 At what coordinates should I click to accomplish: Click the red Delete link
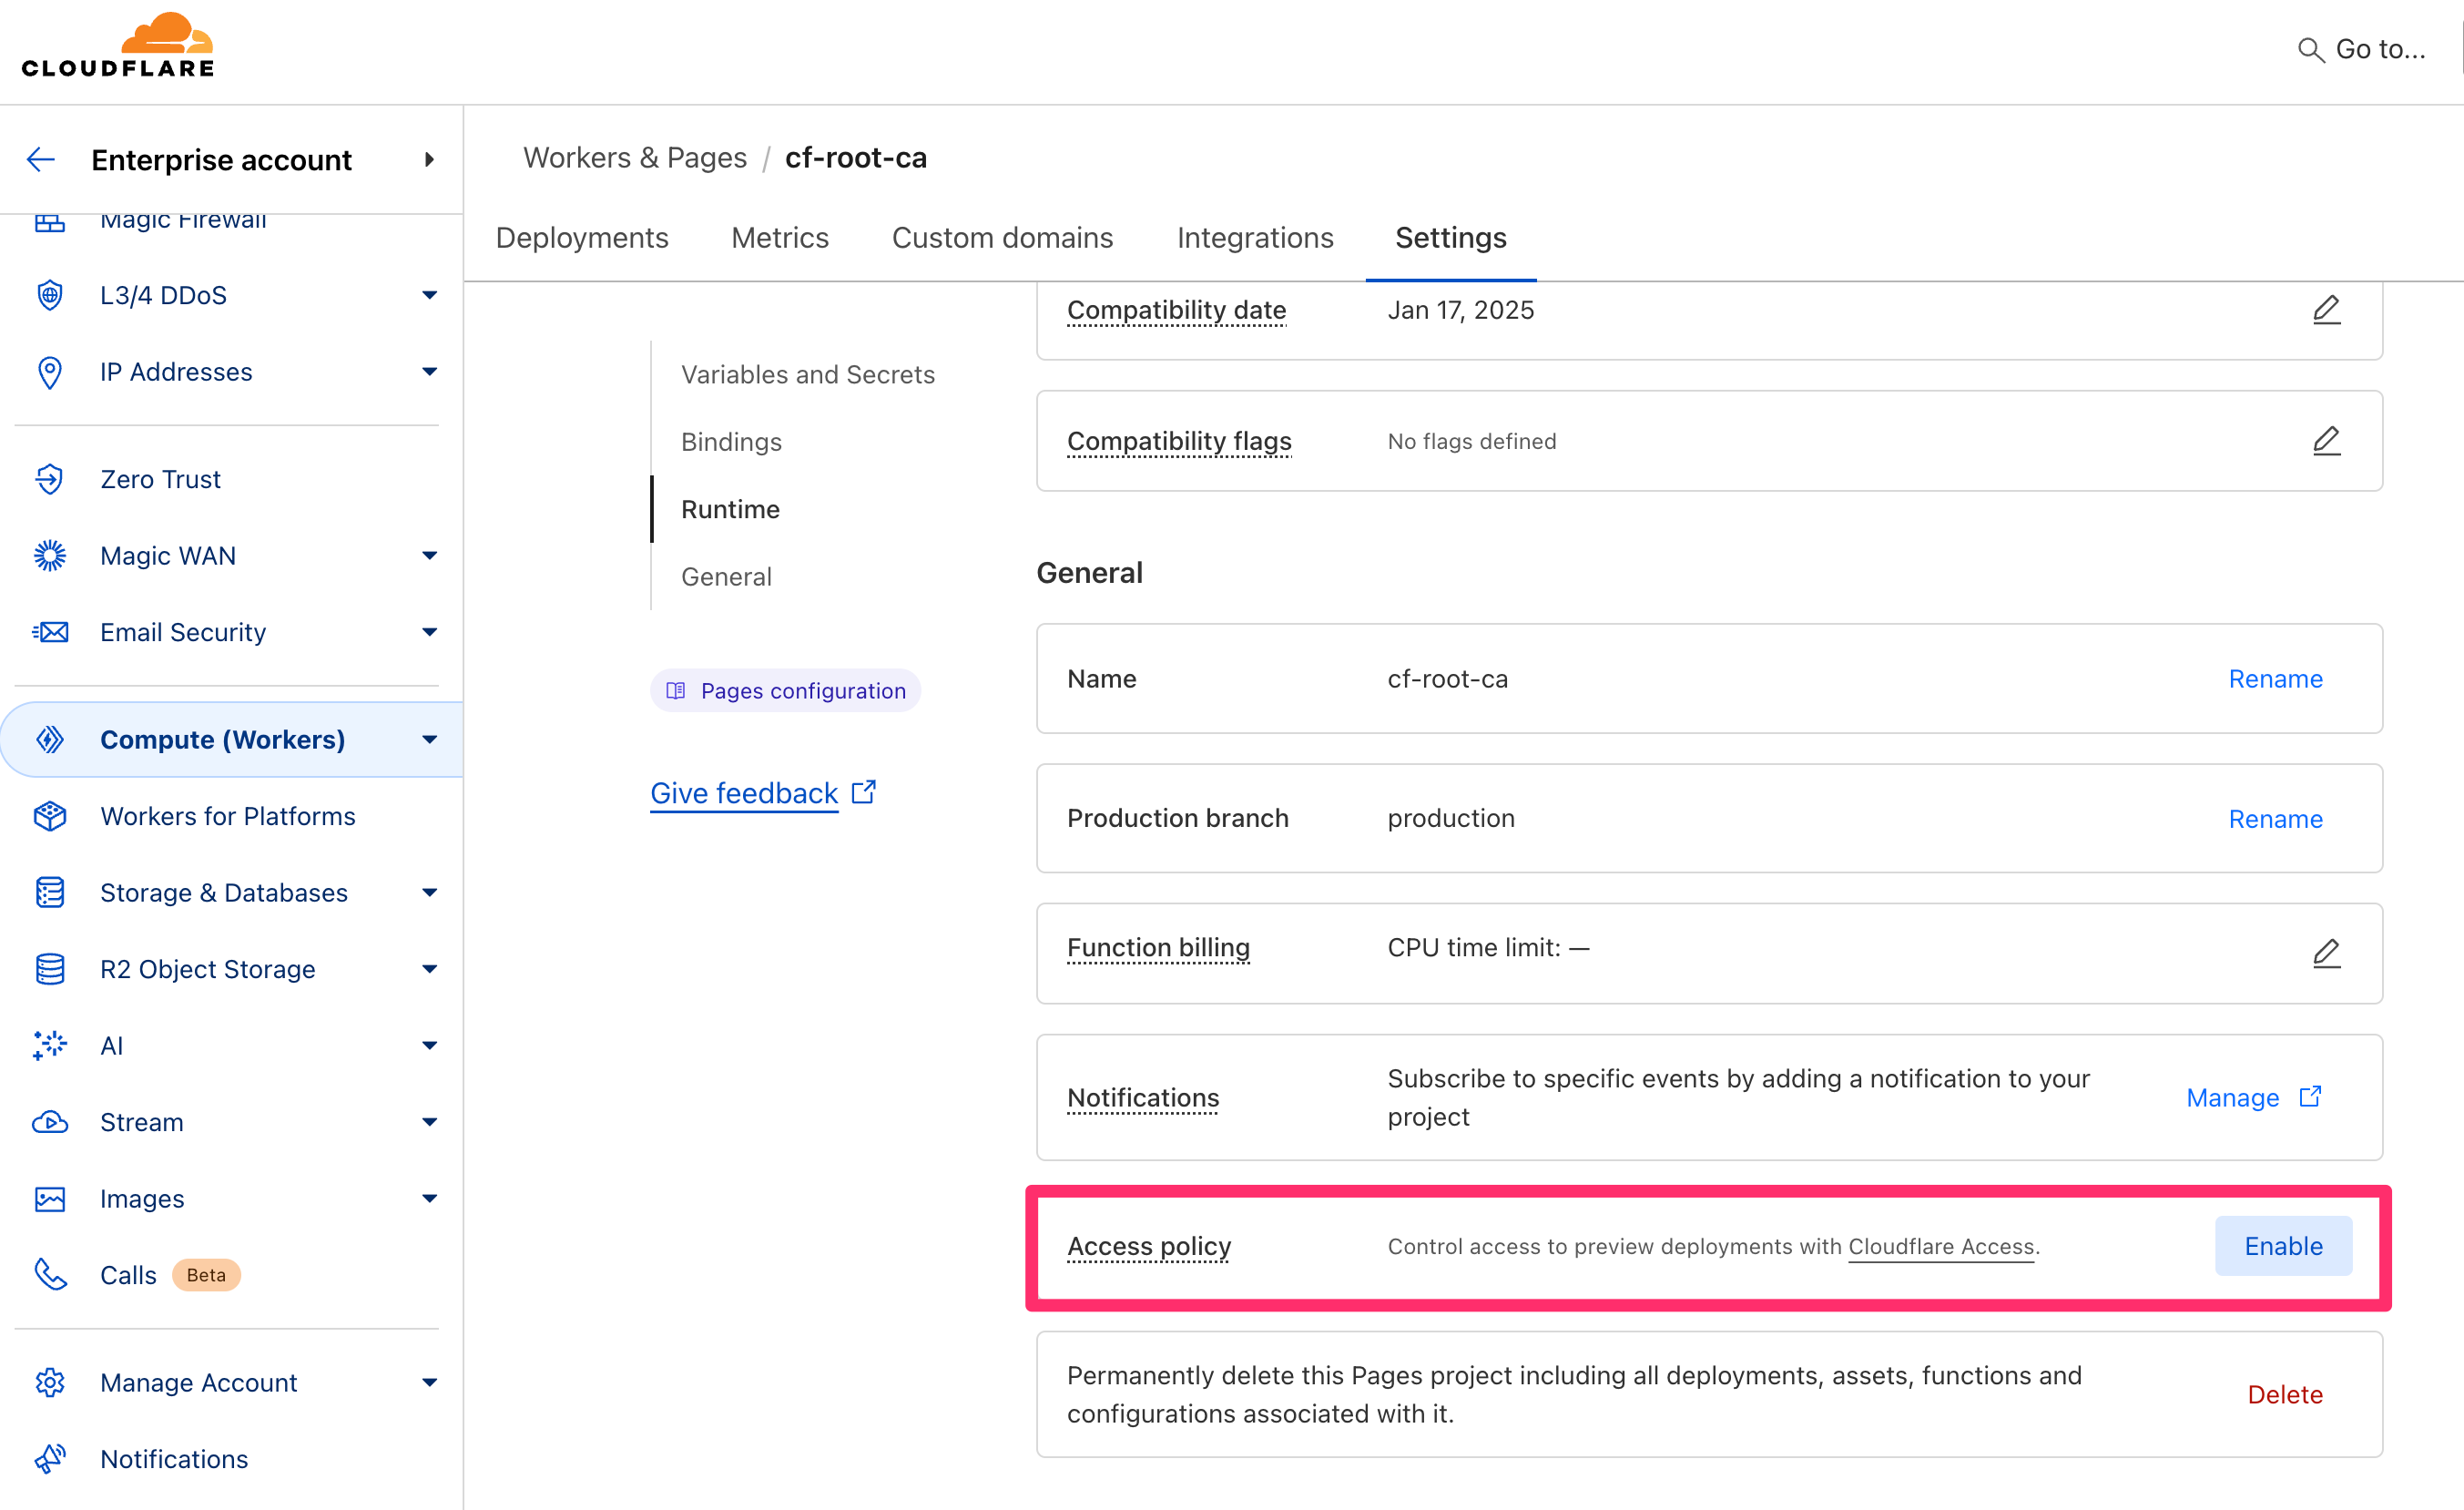point(2285,1394)
